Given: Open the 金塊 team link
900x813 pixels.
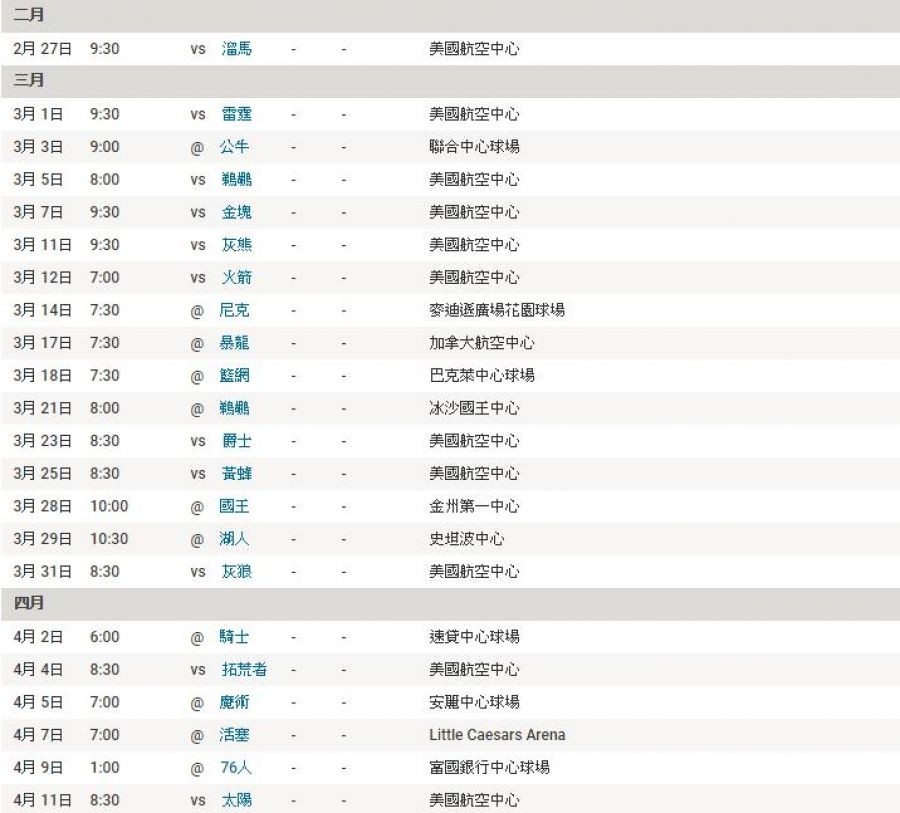Looking at the screenshot, I should pos(236,212).
